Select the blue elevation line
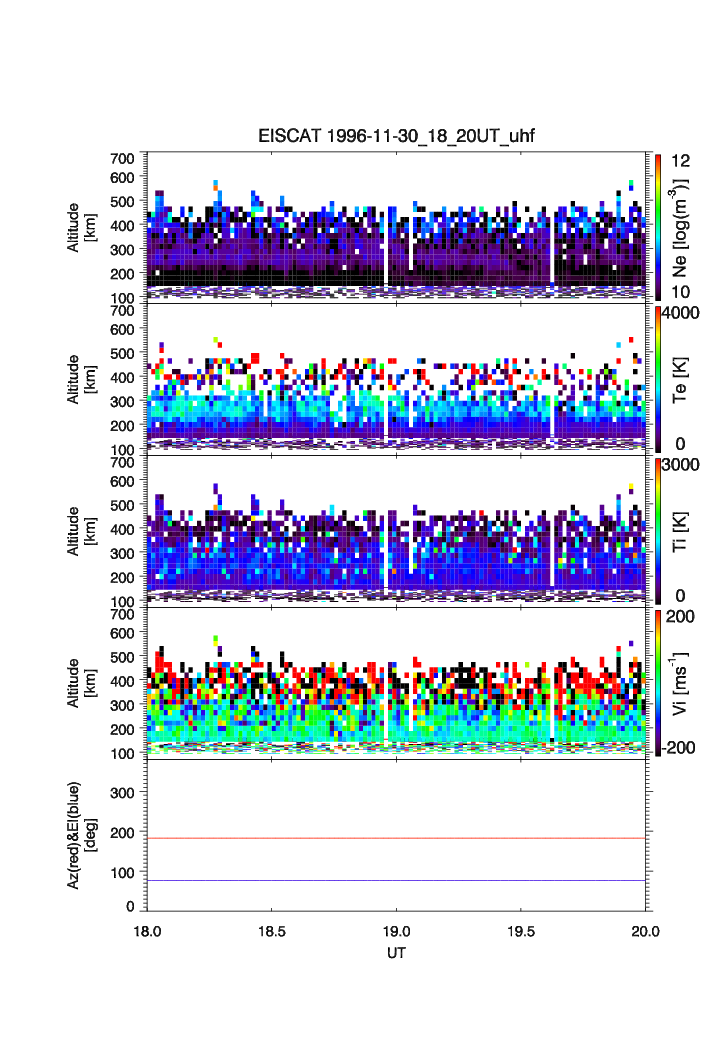 [x=396, y=880]
